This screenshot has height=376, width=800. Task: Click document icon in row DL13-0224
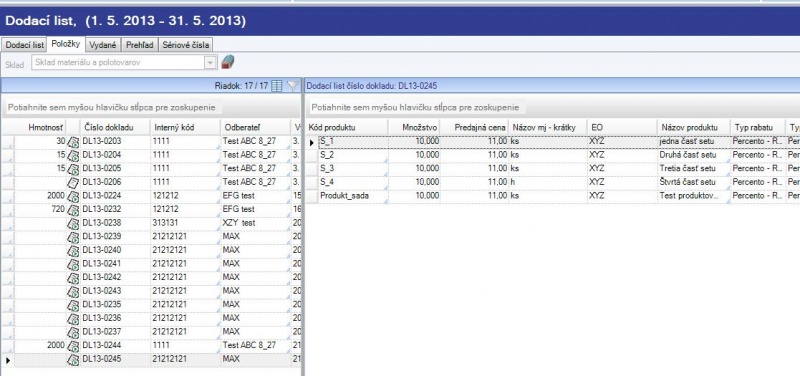click(73, 196)
